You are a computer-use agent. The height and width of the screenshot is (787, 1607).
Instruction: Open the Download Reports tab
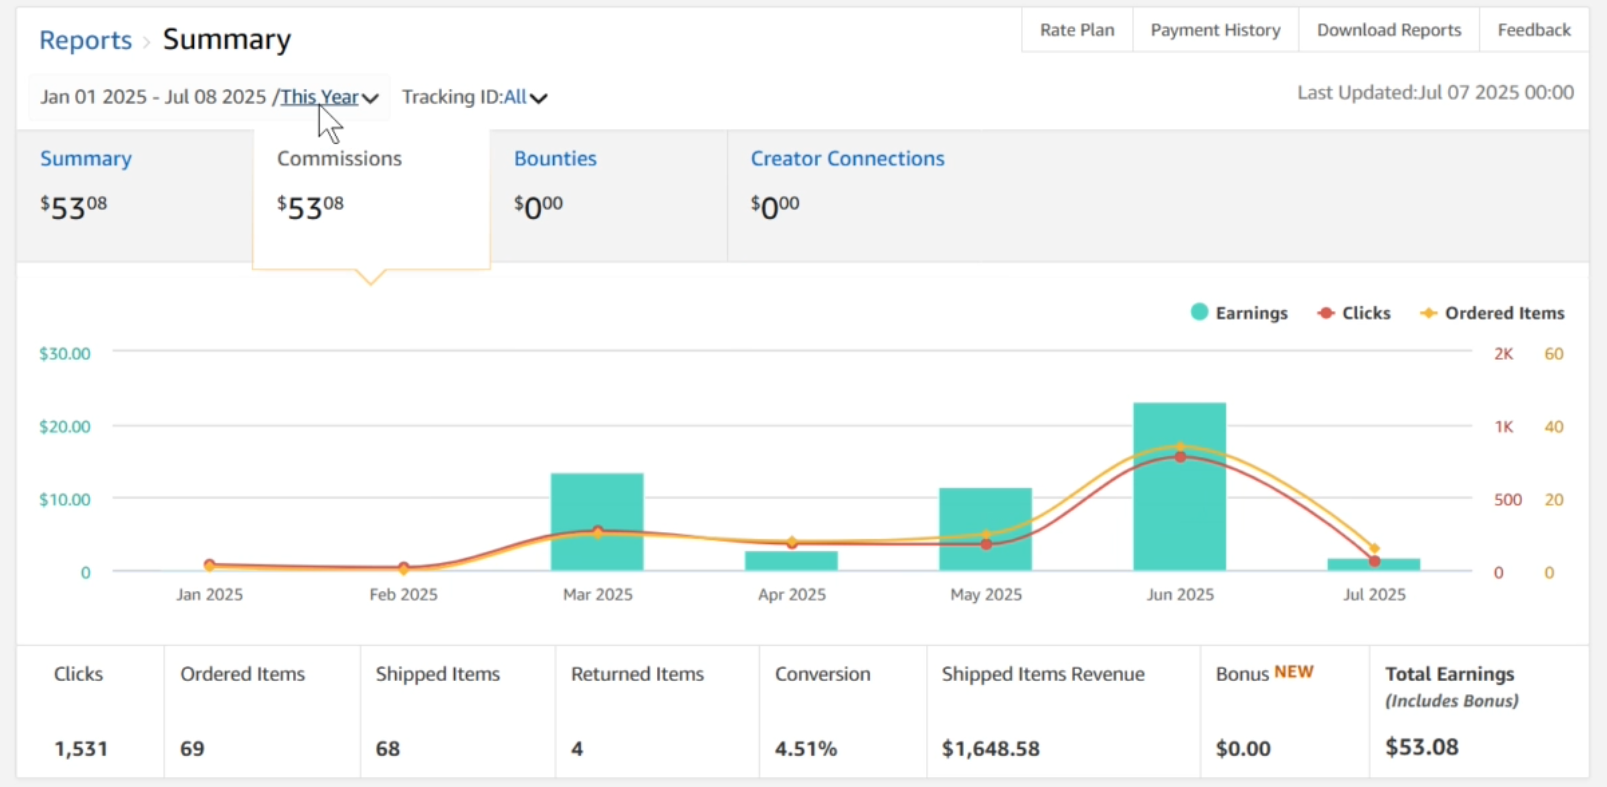coord(1389,30)
